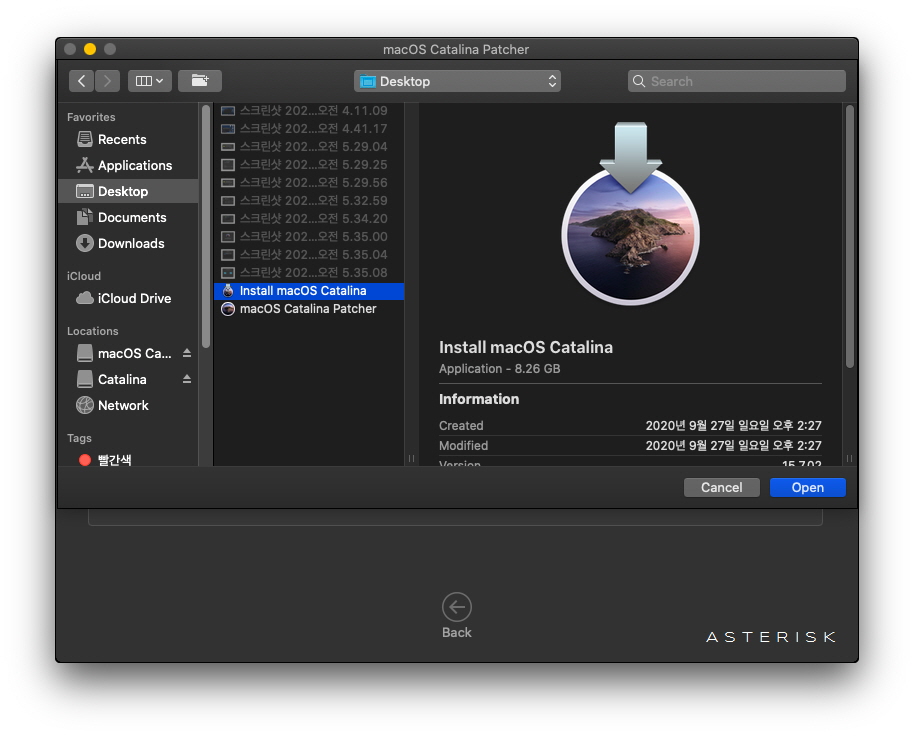Click the Catalina installer preview image
The image size is (914, 736).
(x=630, y=214)
